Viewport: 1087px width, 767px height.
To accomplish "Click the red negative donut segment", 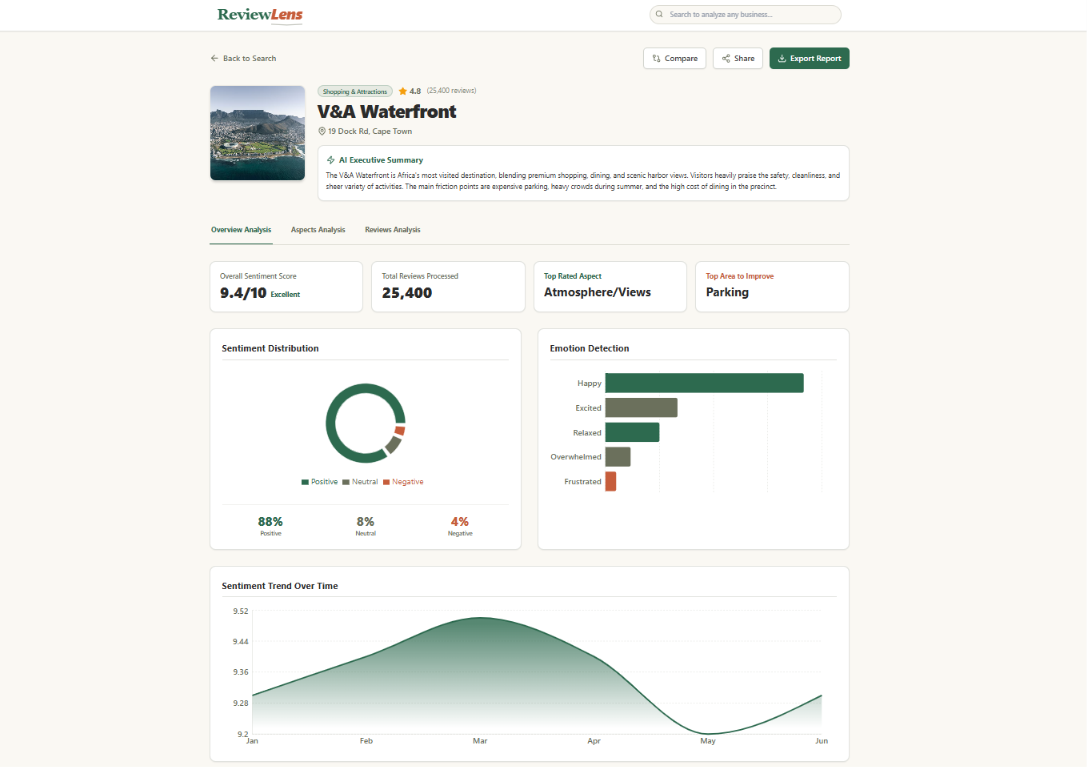I will pos(400,431).
